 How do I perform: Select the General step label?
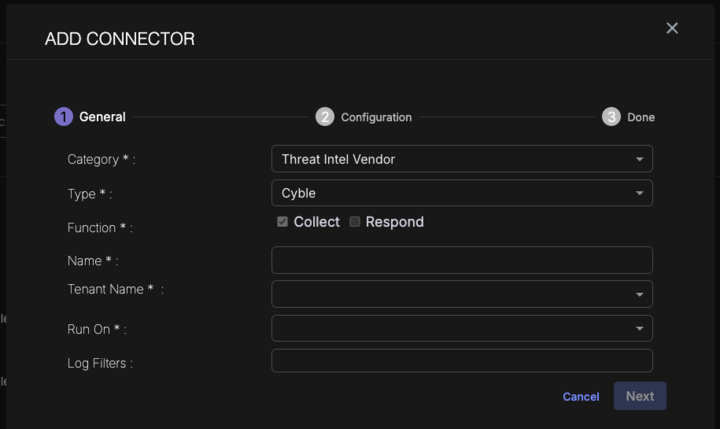coord(102,117)
